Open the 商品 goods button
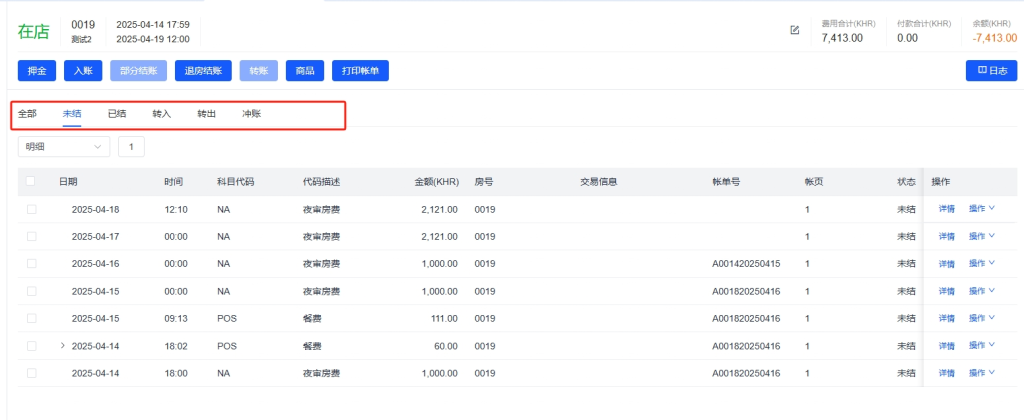Viewport: 1024px width, 420px height. coord(305,71)
